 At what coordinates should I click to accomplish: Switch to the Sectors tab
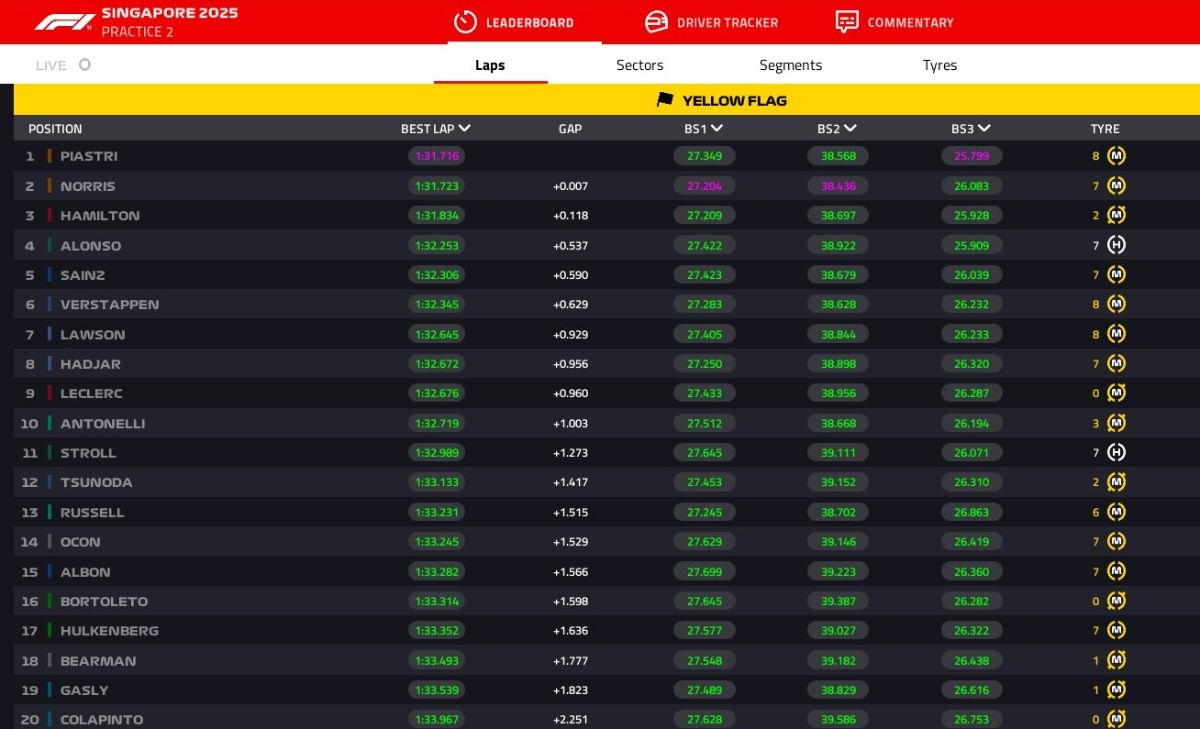click(x=639, y=65)
